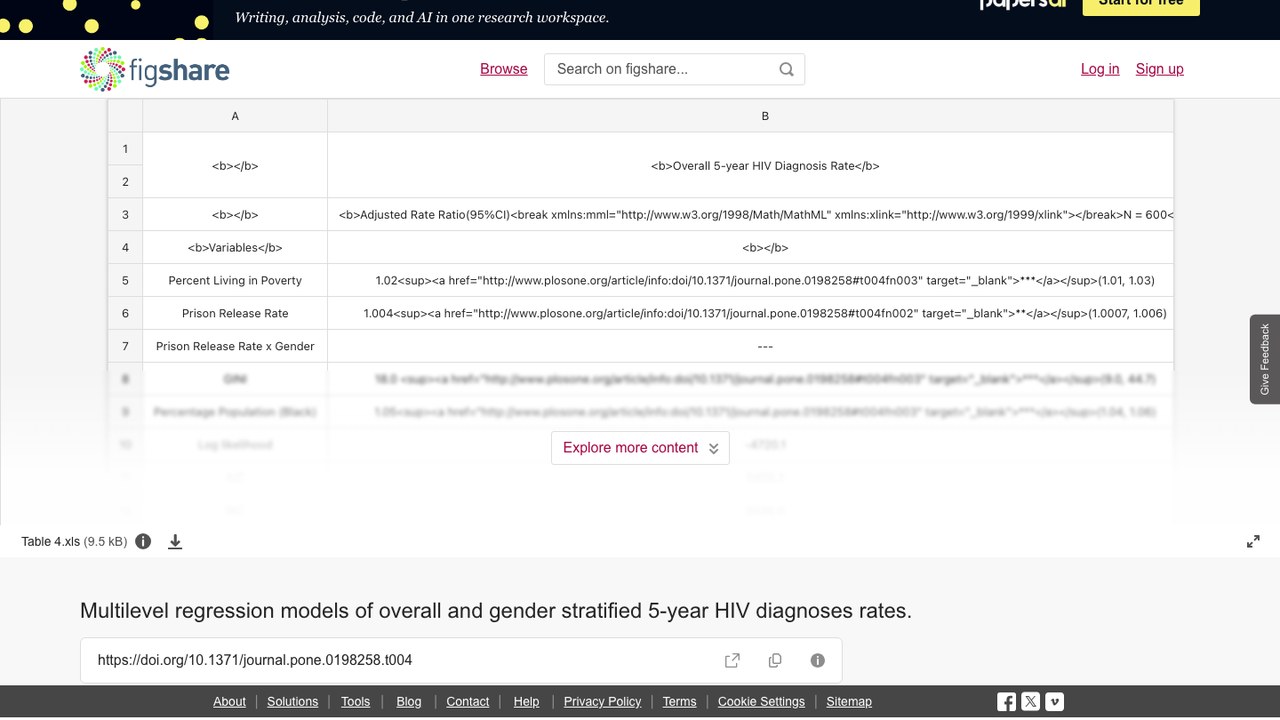Click the figshare logo
This screenshot has height=720, width=1280.
point(155,69)
